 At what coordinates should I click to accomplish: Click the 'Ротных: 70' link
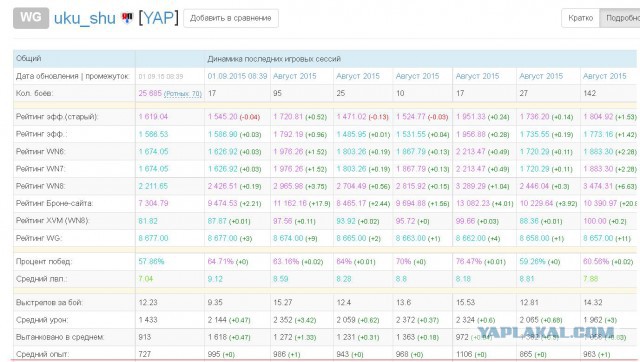pos(183,94)
